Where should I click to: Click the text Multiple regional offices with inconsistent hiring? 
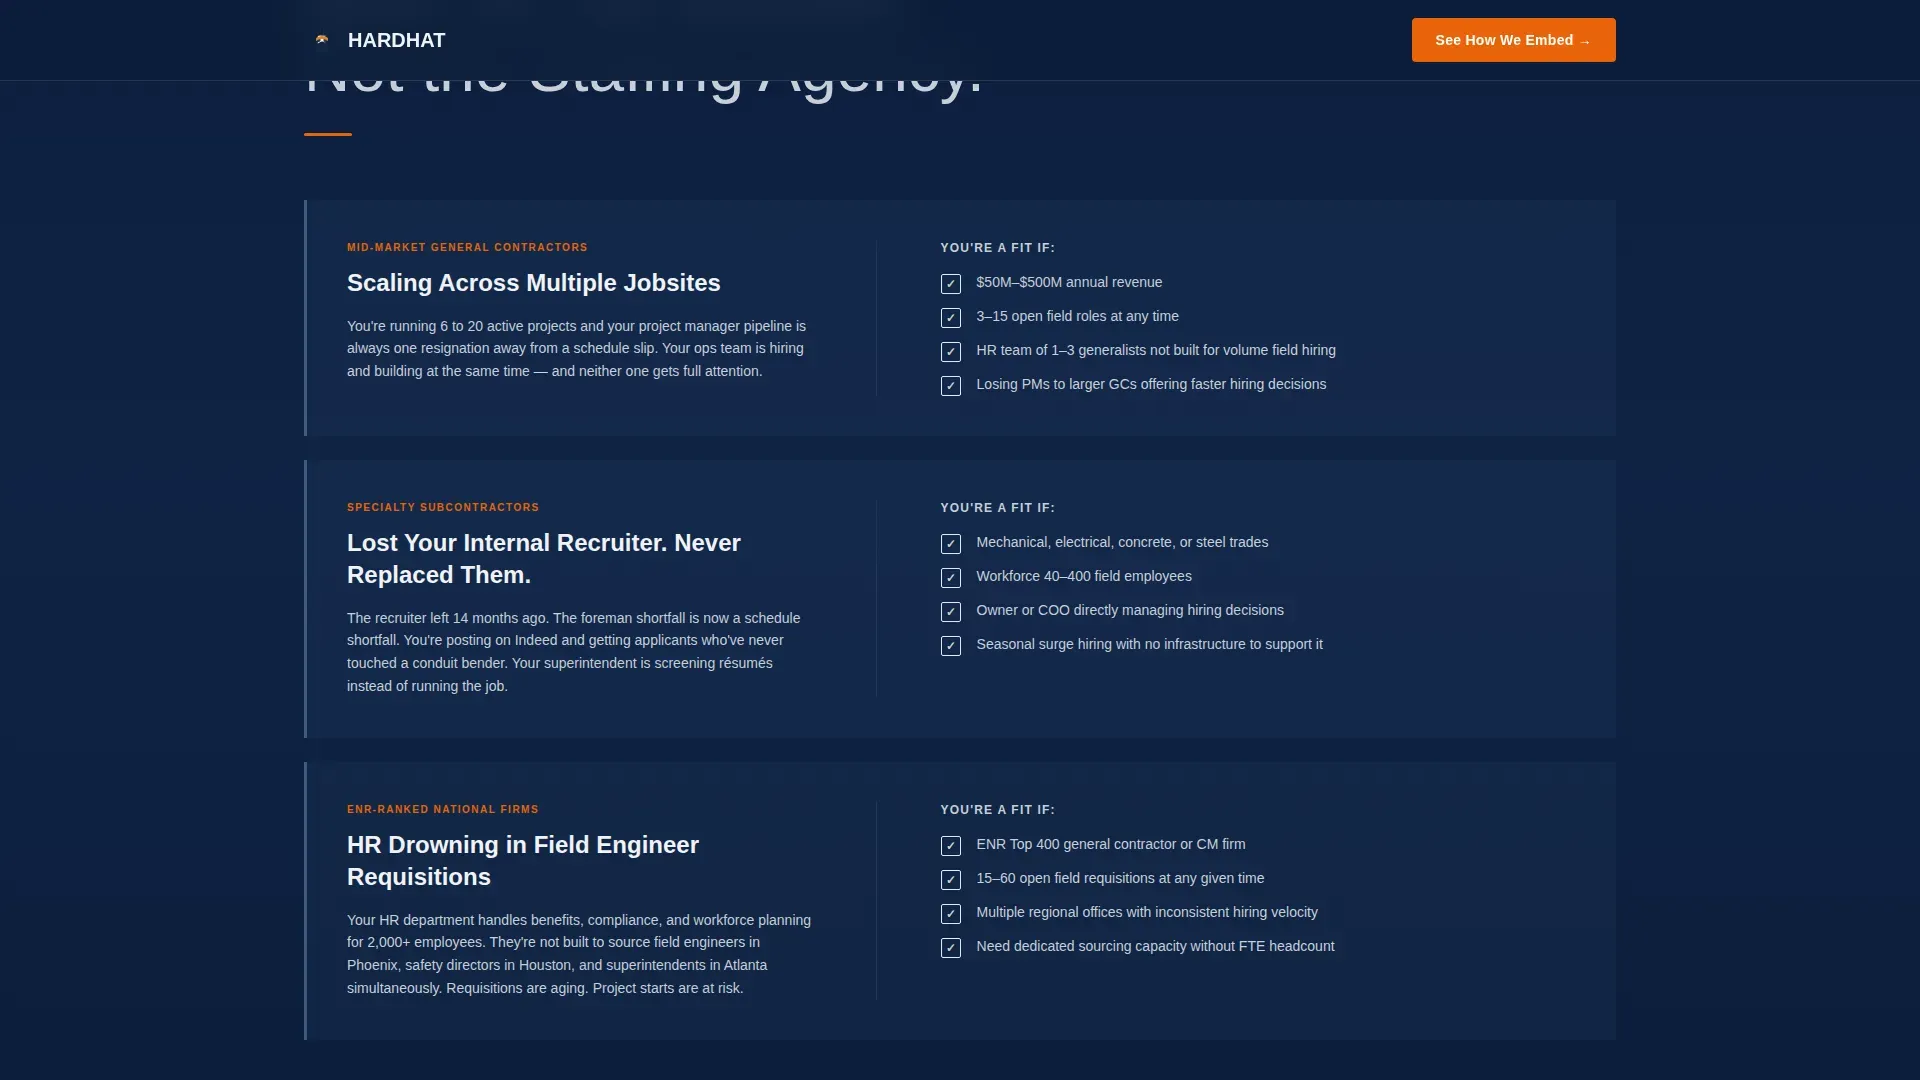point(1147,912)
